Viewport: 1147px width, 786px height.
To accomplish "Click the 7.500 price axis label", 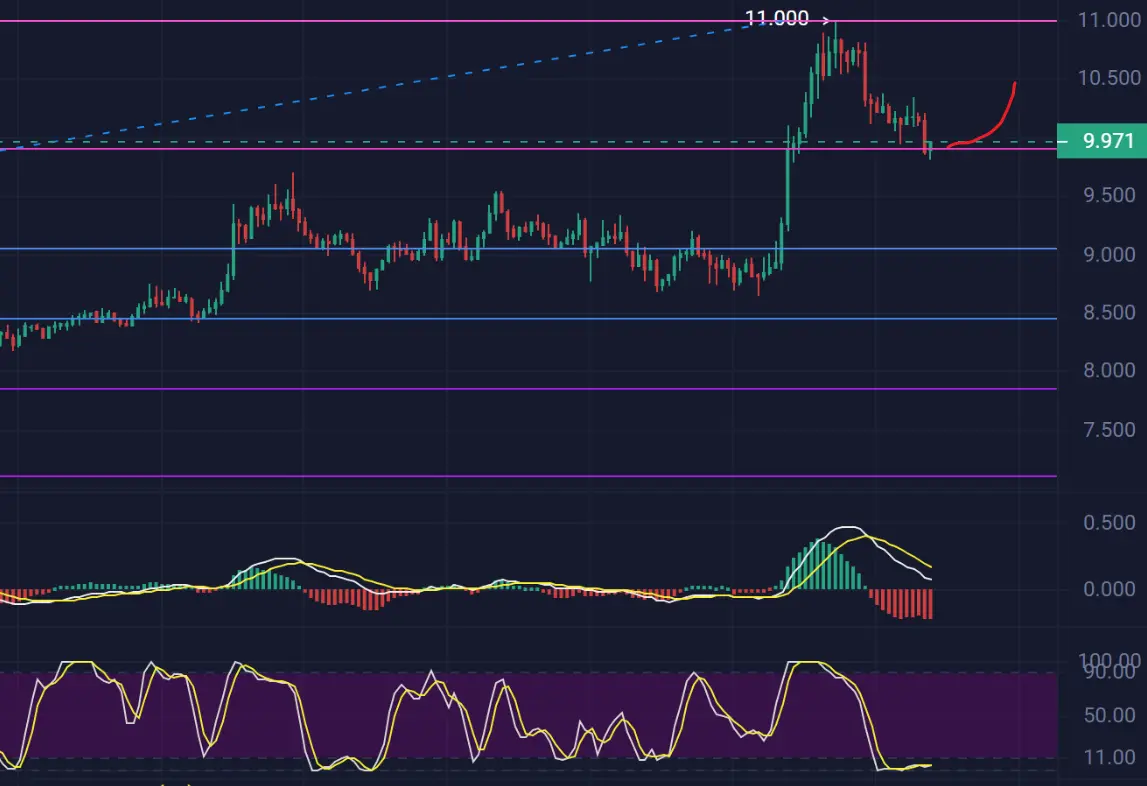I will click(x=1109, y=430).
